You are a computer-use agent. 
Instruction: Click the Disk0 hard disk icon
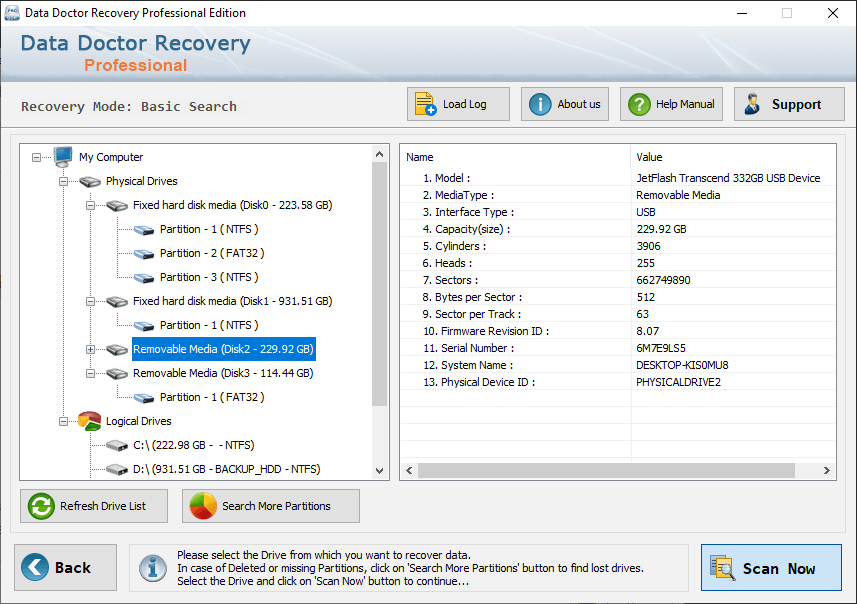(117, 206)
